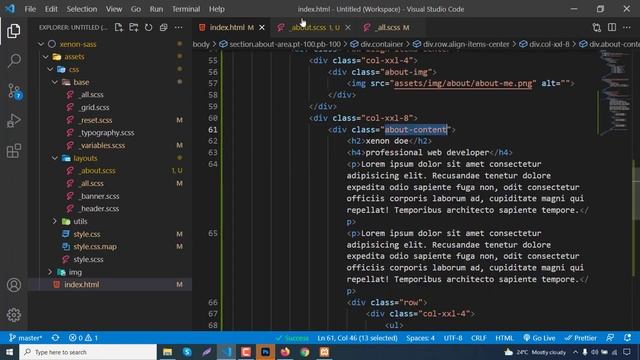Open the Manage gear settings icon

coord(13,315)
